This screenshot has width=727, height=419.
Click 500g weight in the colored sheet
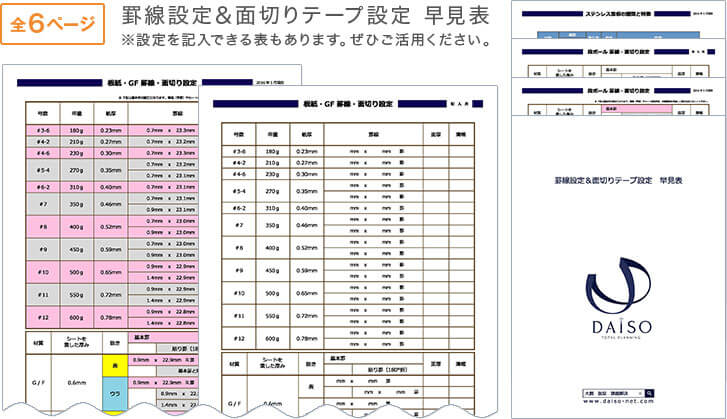(77, 272)
